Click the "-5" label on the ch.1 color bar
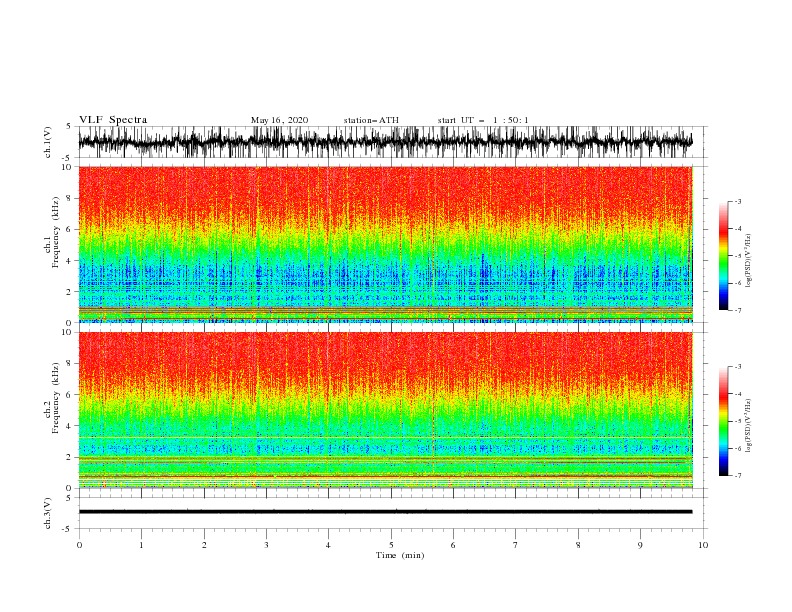The height and width of the screenshot is (612, 792). pyautogui.click(x=737, y=256)
